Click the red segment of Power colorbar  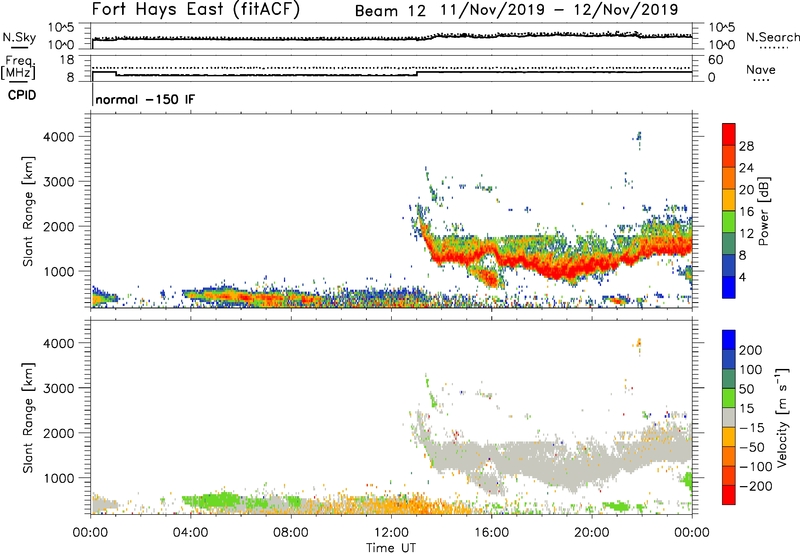pyautogui.click(x=729, y=135)
